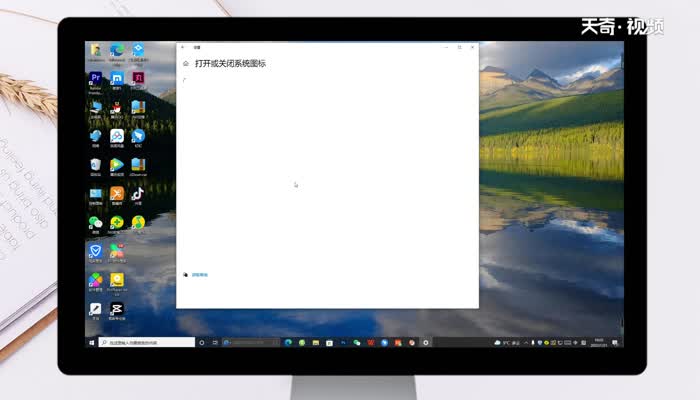
Task: Maximize the Settings window
Action: (x=459, y=47)
